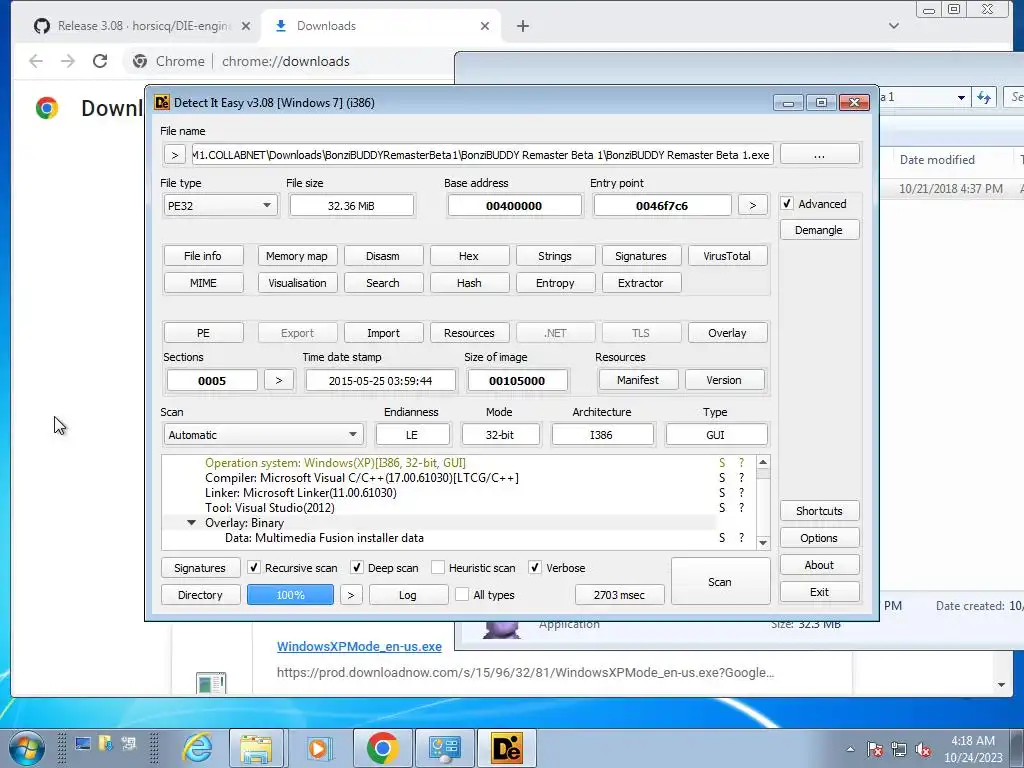Close the Downloads tab in Chrome
The height and width of the screenshot is (768, 1024).
click(x=485, y=26)
